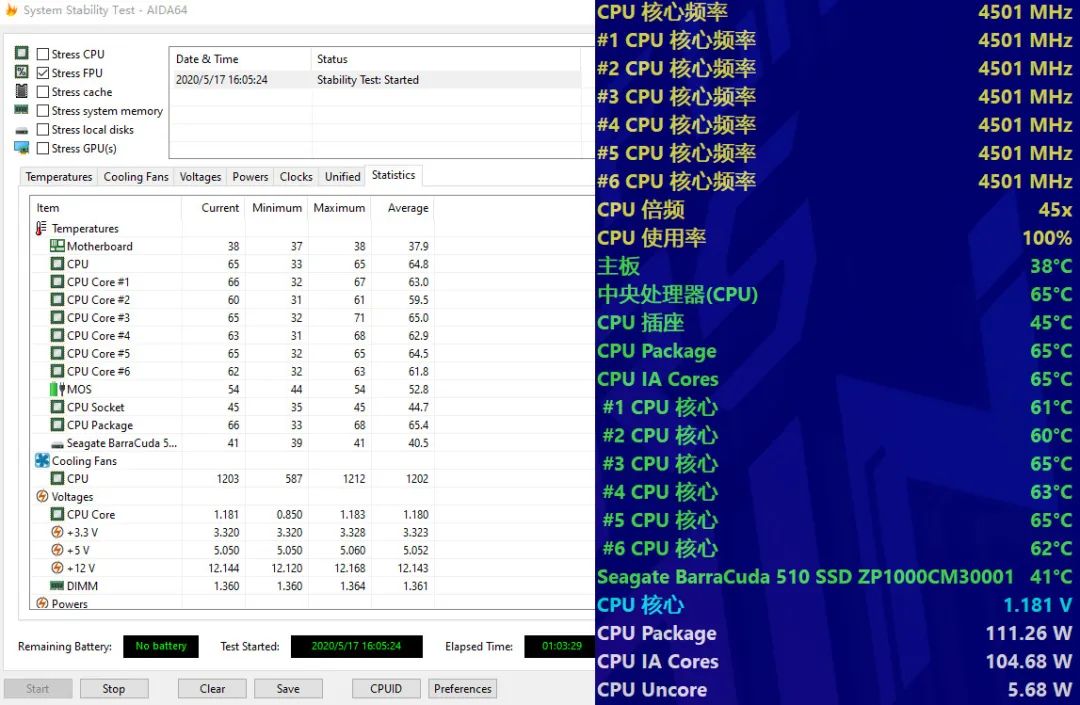Click the green MOS sensor icon
This screenshot has width=1080, height=705.
pos(57,389)
